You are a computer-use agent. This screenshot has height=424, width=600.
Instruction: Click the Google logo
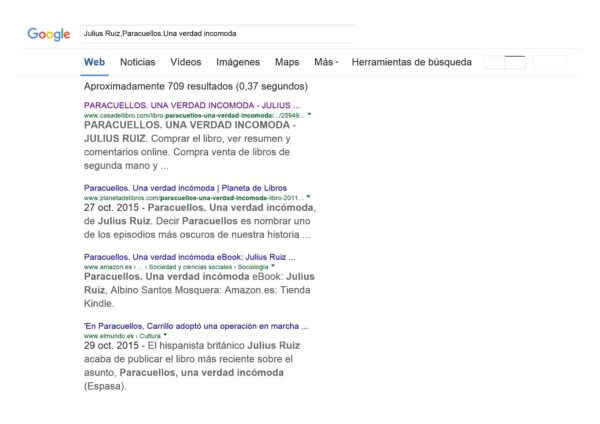(49, 34)
